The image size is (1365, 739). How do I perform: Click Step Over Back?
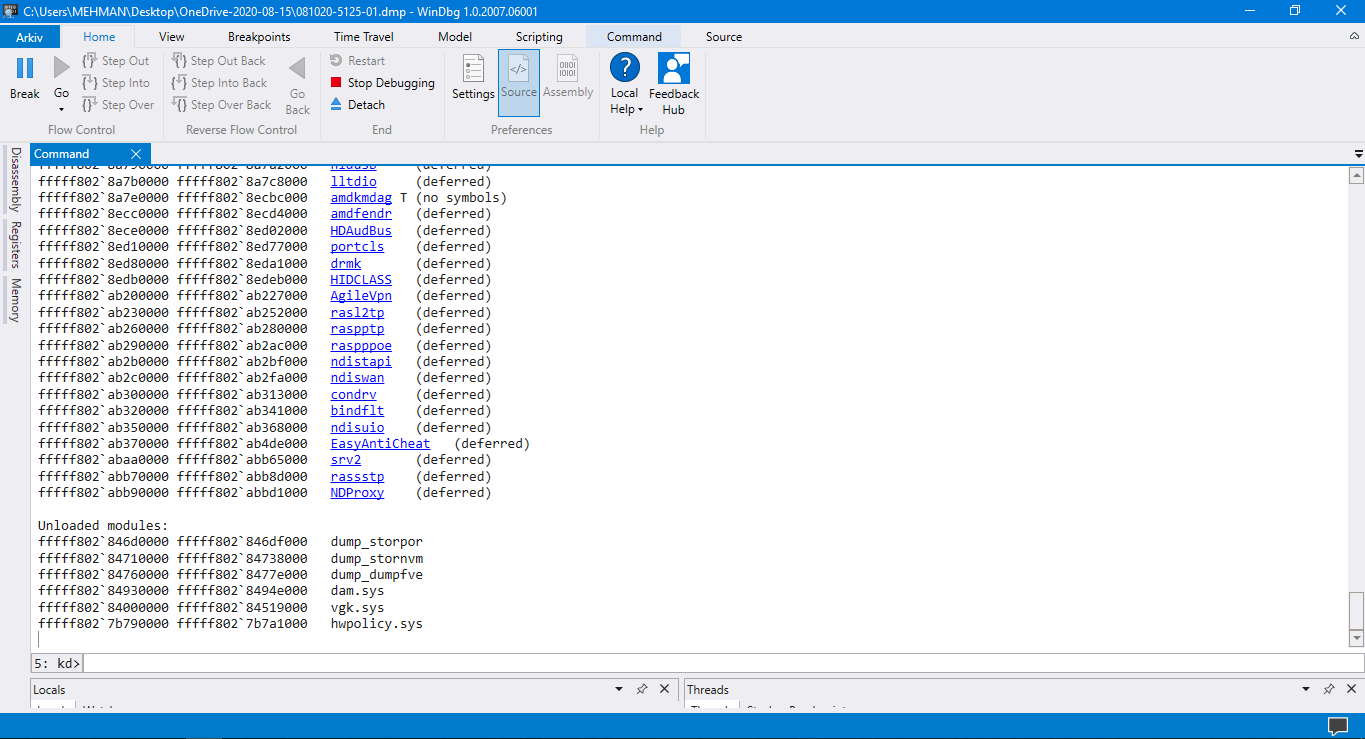coord(221,105)
